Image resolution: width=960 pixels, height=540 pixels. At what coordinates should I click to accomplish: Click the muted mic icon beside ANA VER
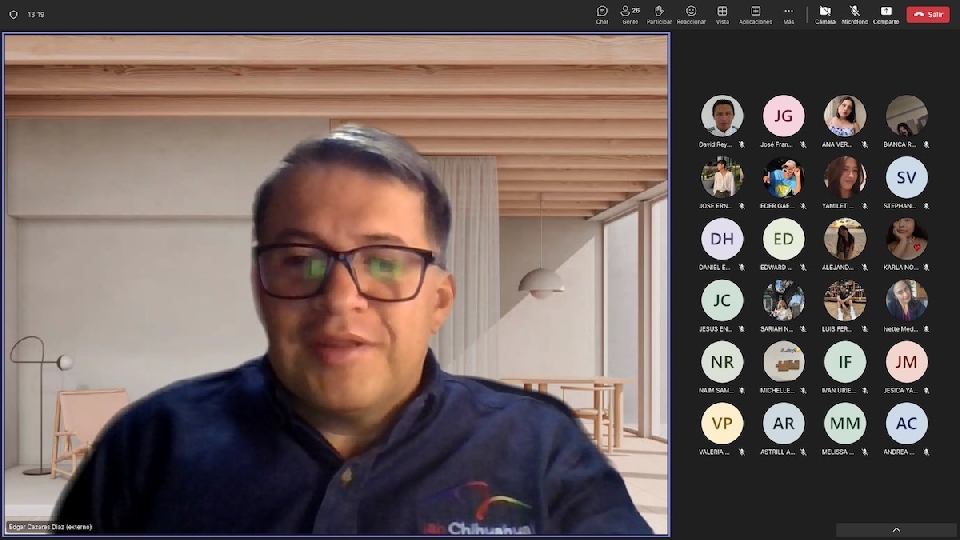[x=864, y=145]
